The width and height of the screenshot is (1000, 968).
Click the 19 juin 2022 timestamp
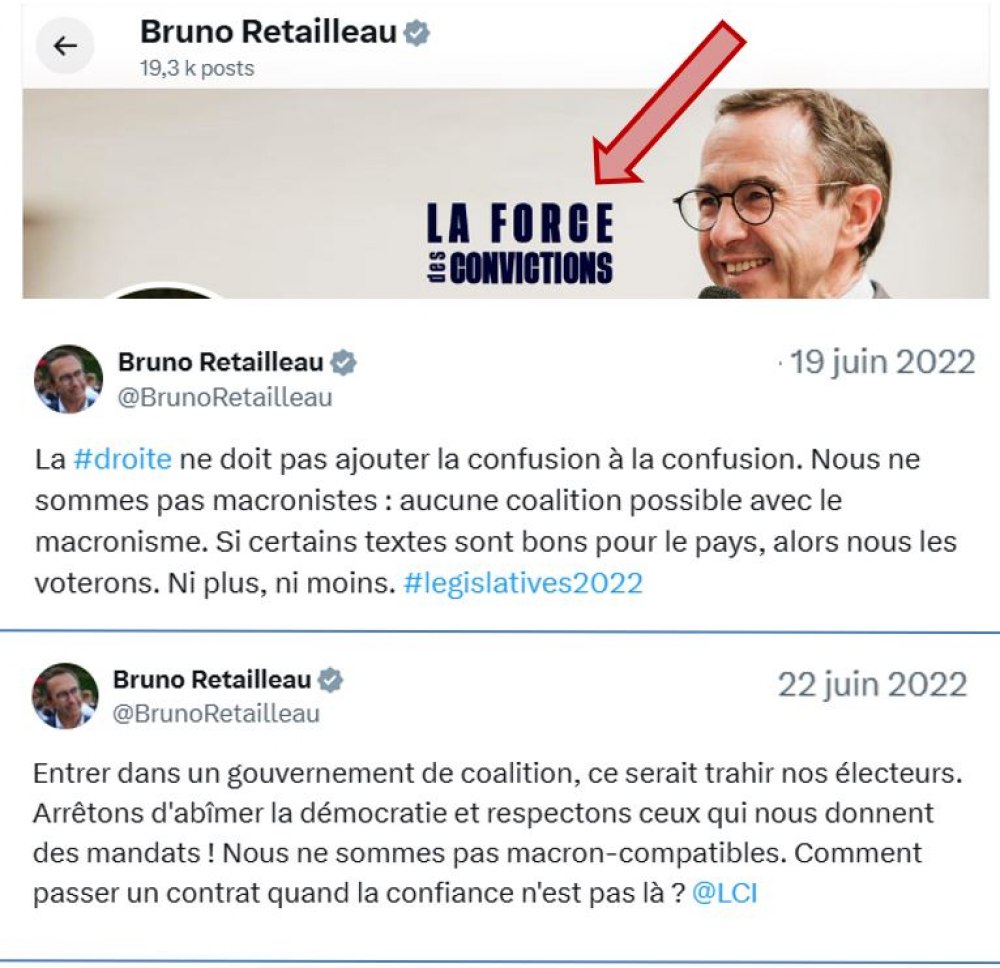point(883,363)
